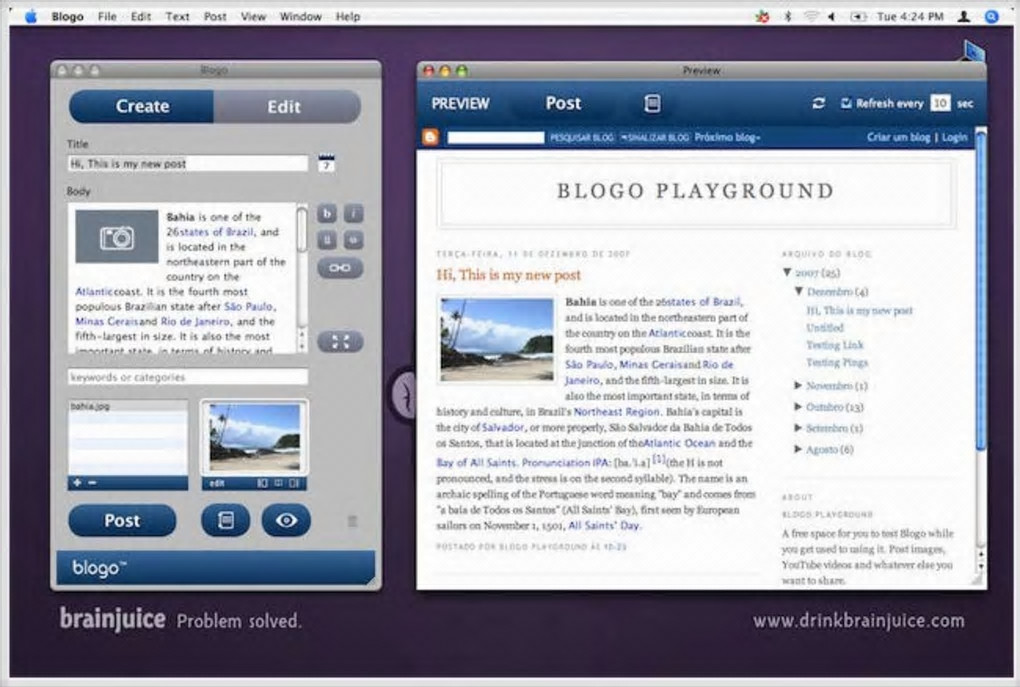The height and width of the screenshot is (687, 1020).
Task: Click the edit button under image thumbnail
Action: point(217,483)
